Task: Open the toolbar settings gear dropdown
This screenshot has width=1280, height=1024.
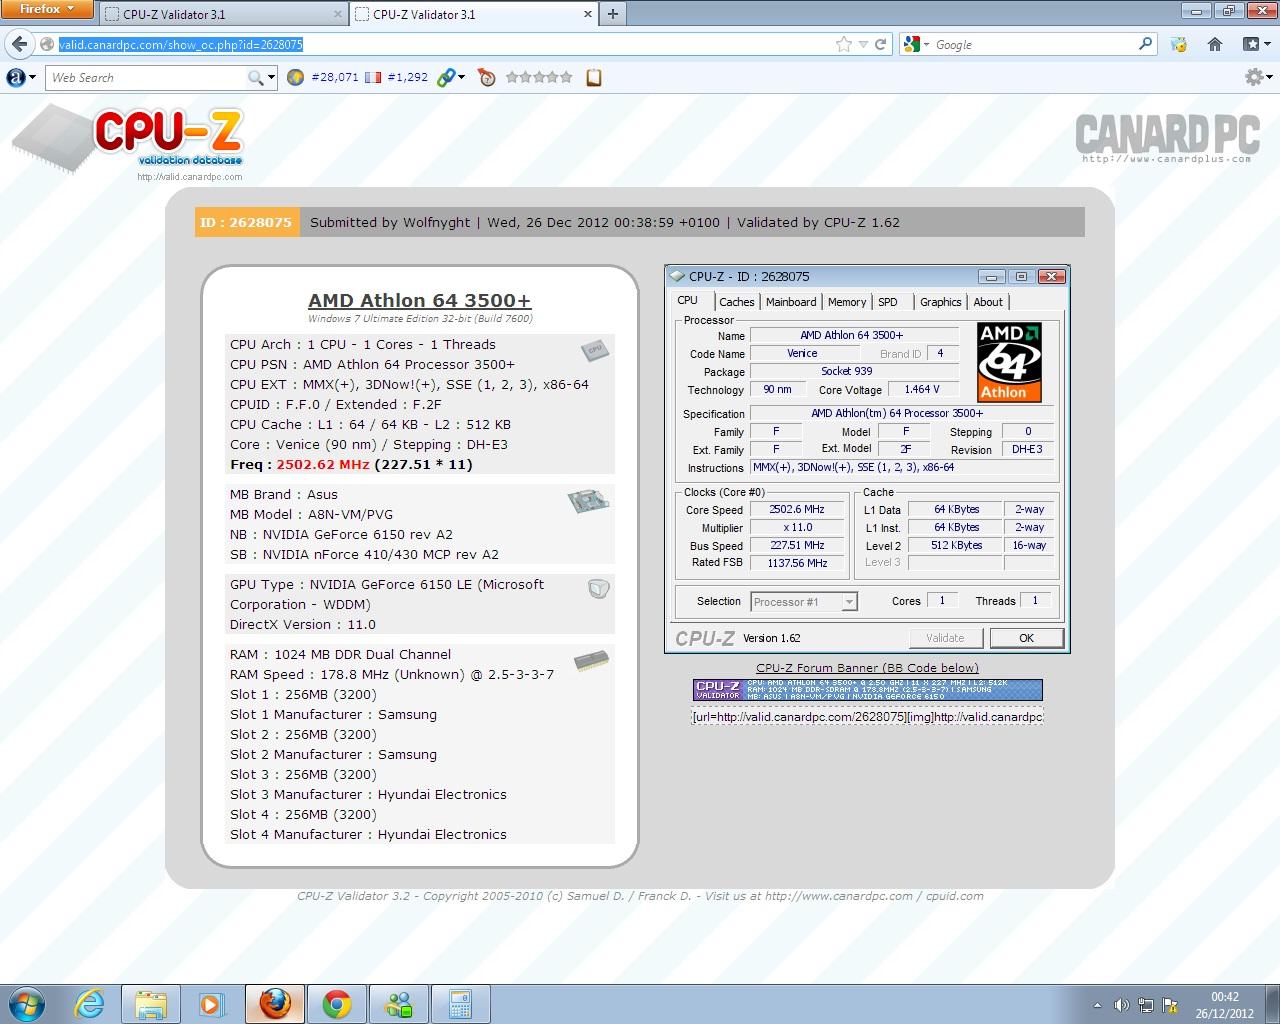Action: coord(1258,77)
